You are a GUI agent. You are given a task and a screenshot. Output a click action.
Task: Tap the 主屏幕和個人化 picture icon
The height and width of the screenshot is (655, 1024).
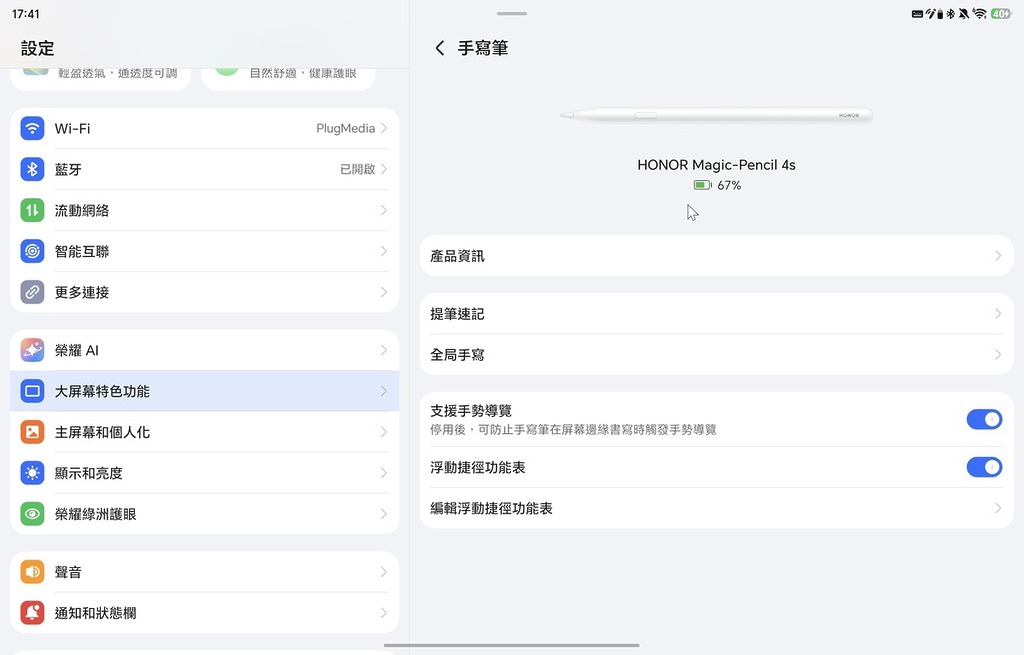(x=32, y=432)
